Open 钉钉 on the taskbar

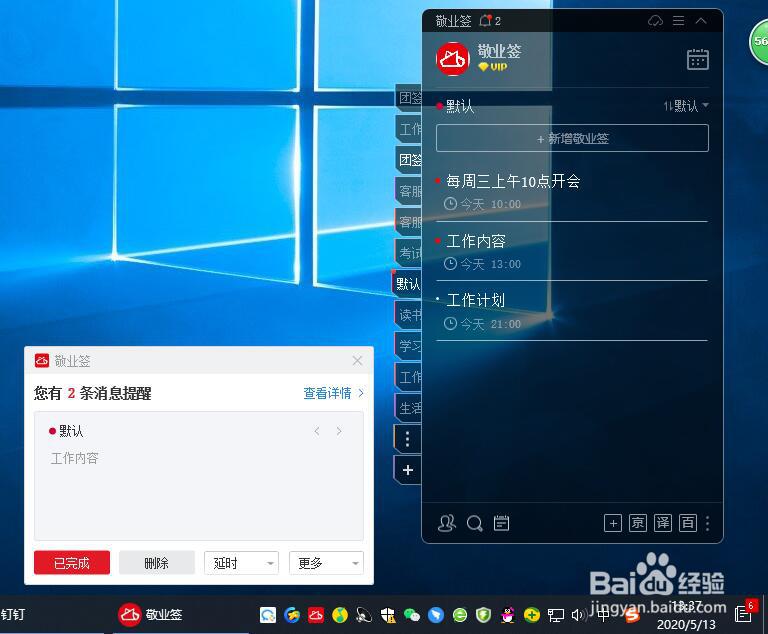click(13, 614)
